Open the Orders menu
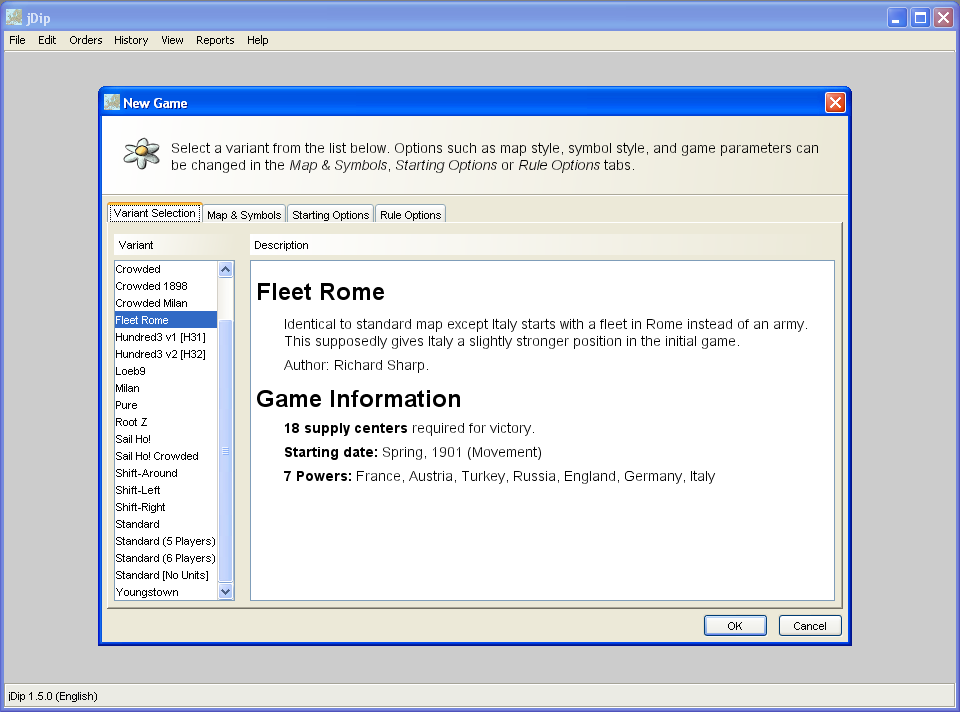 point(86,40)
